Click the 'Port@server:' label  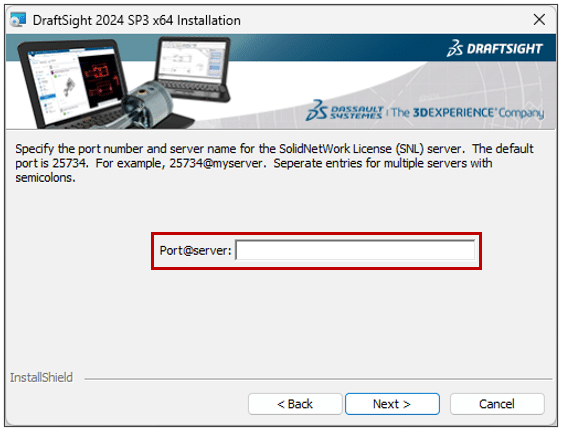(195, 250)
